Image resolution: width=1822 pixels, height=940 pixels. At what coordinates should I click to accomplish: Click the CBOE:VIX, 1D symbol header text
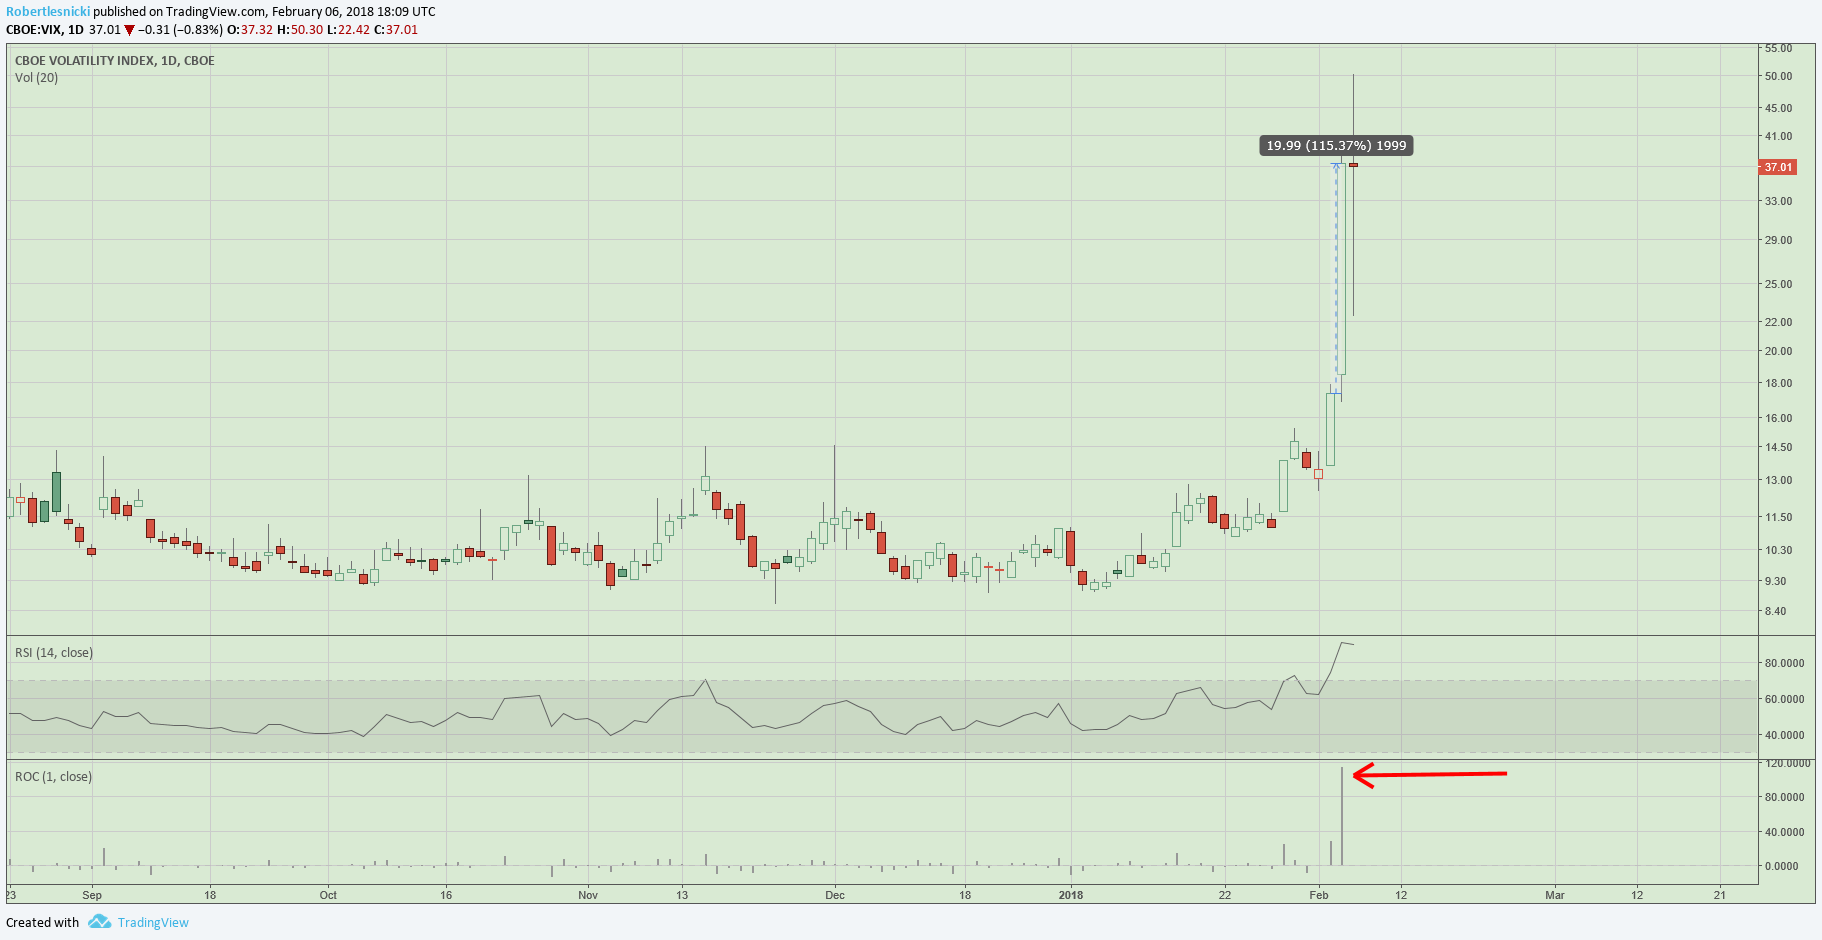point(45,30)
